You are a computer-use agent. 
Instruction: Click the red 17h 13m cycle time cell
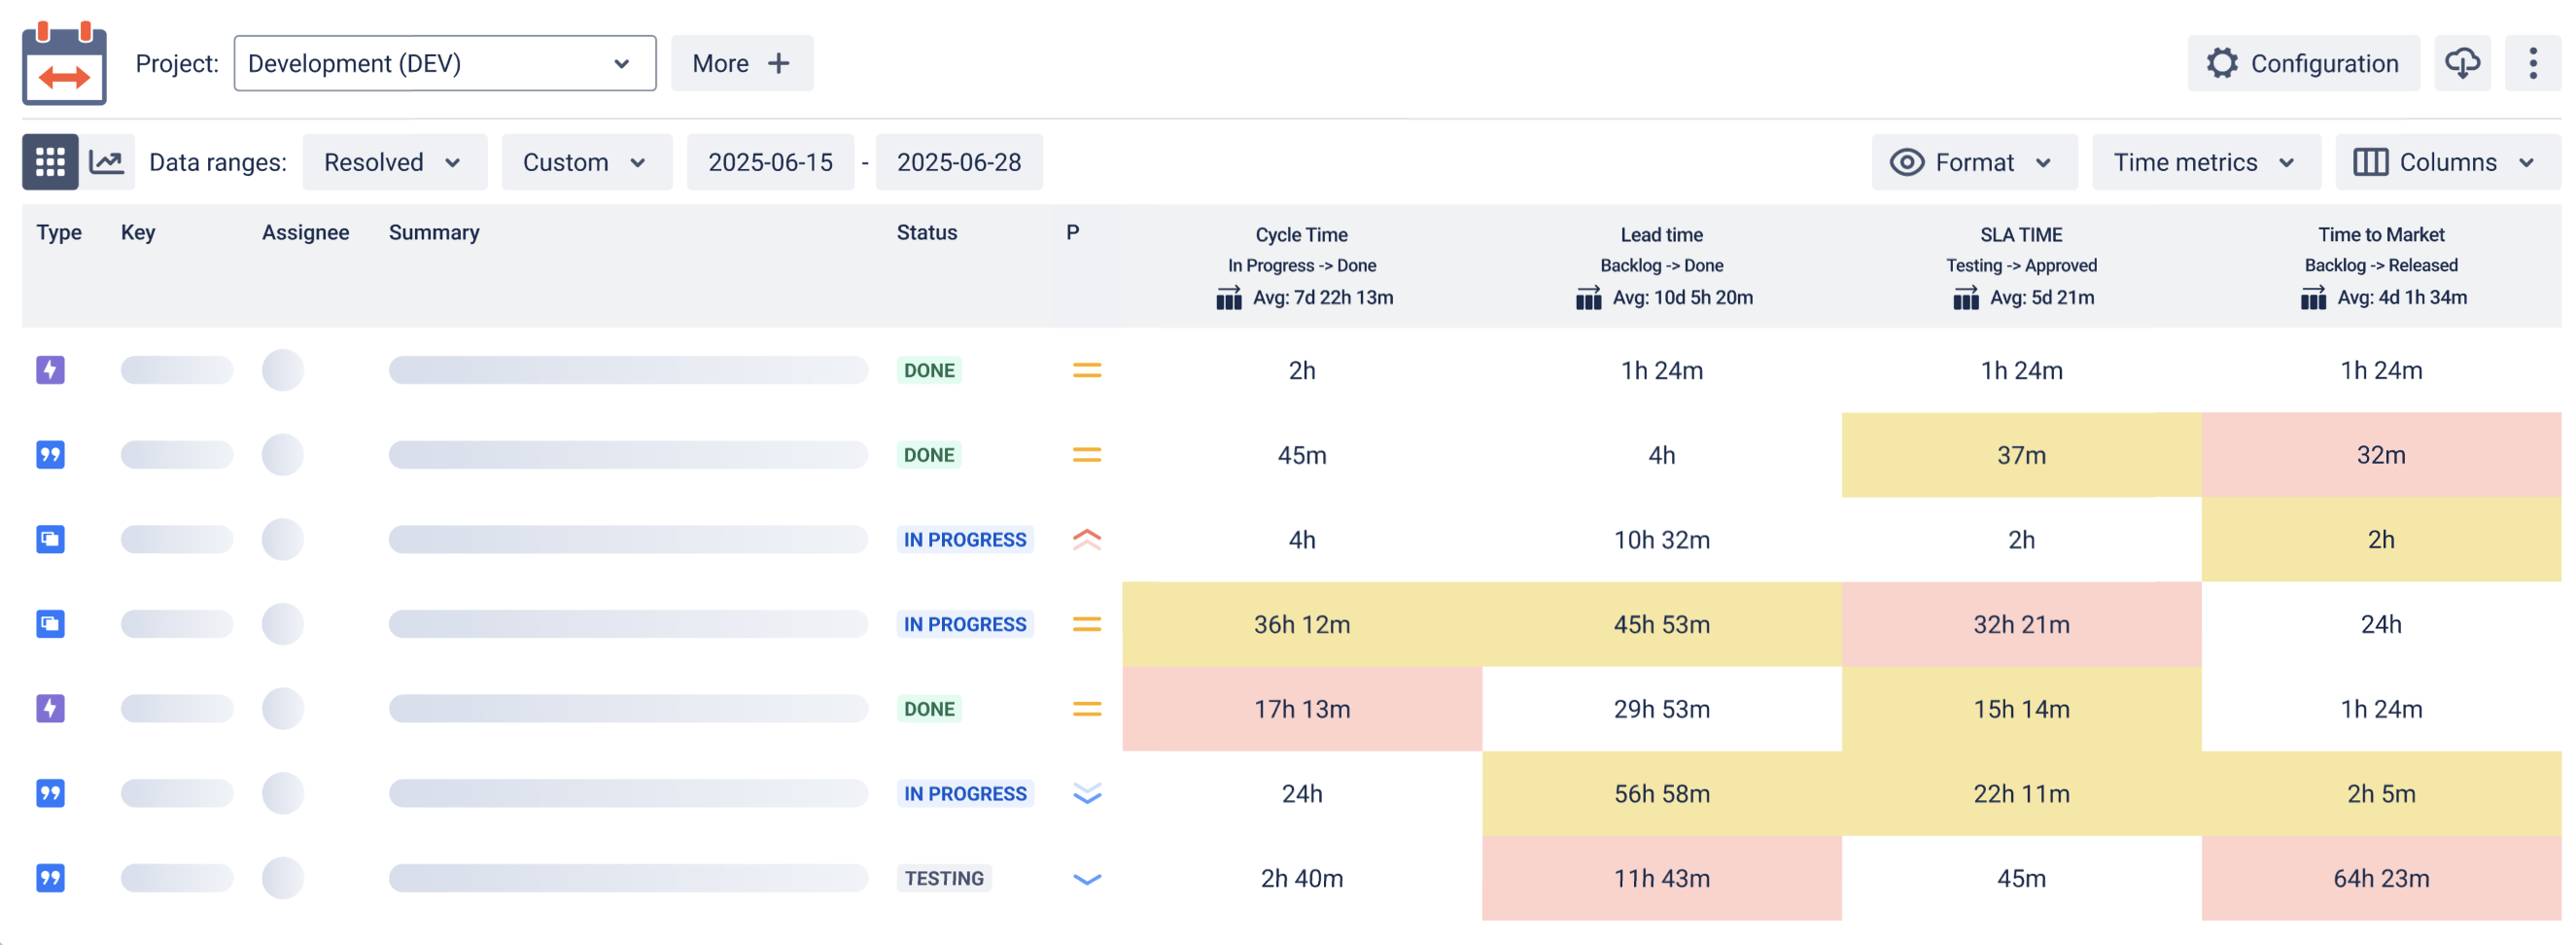click(x=1302, y=709)
